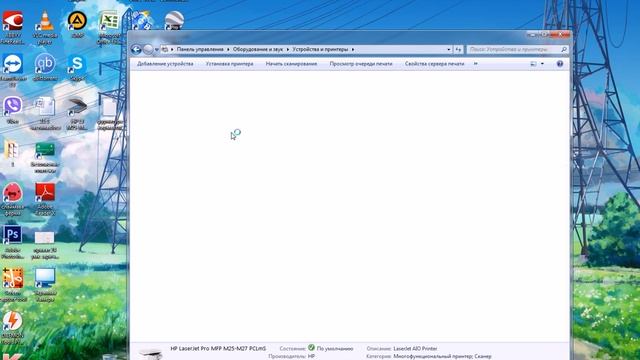640x360 pixels.
Task: Expand the arrow after Устройства и принтеры breadcrumb
Action: coord(353,49)
